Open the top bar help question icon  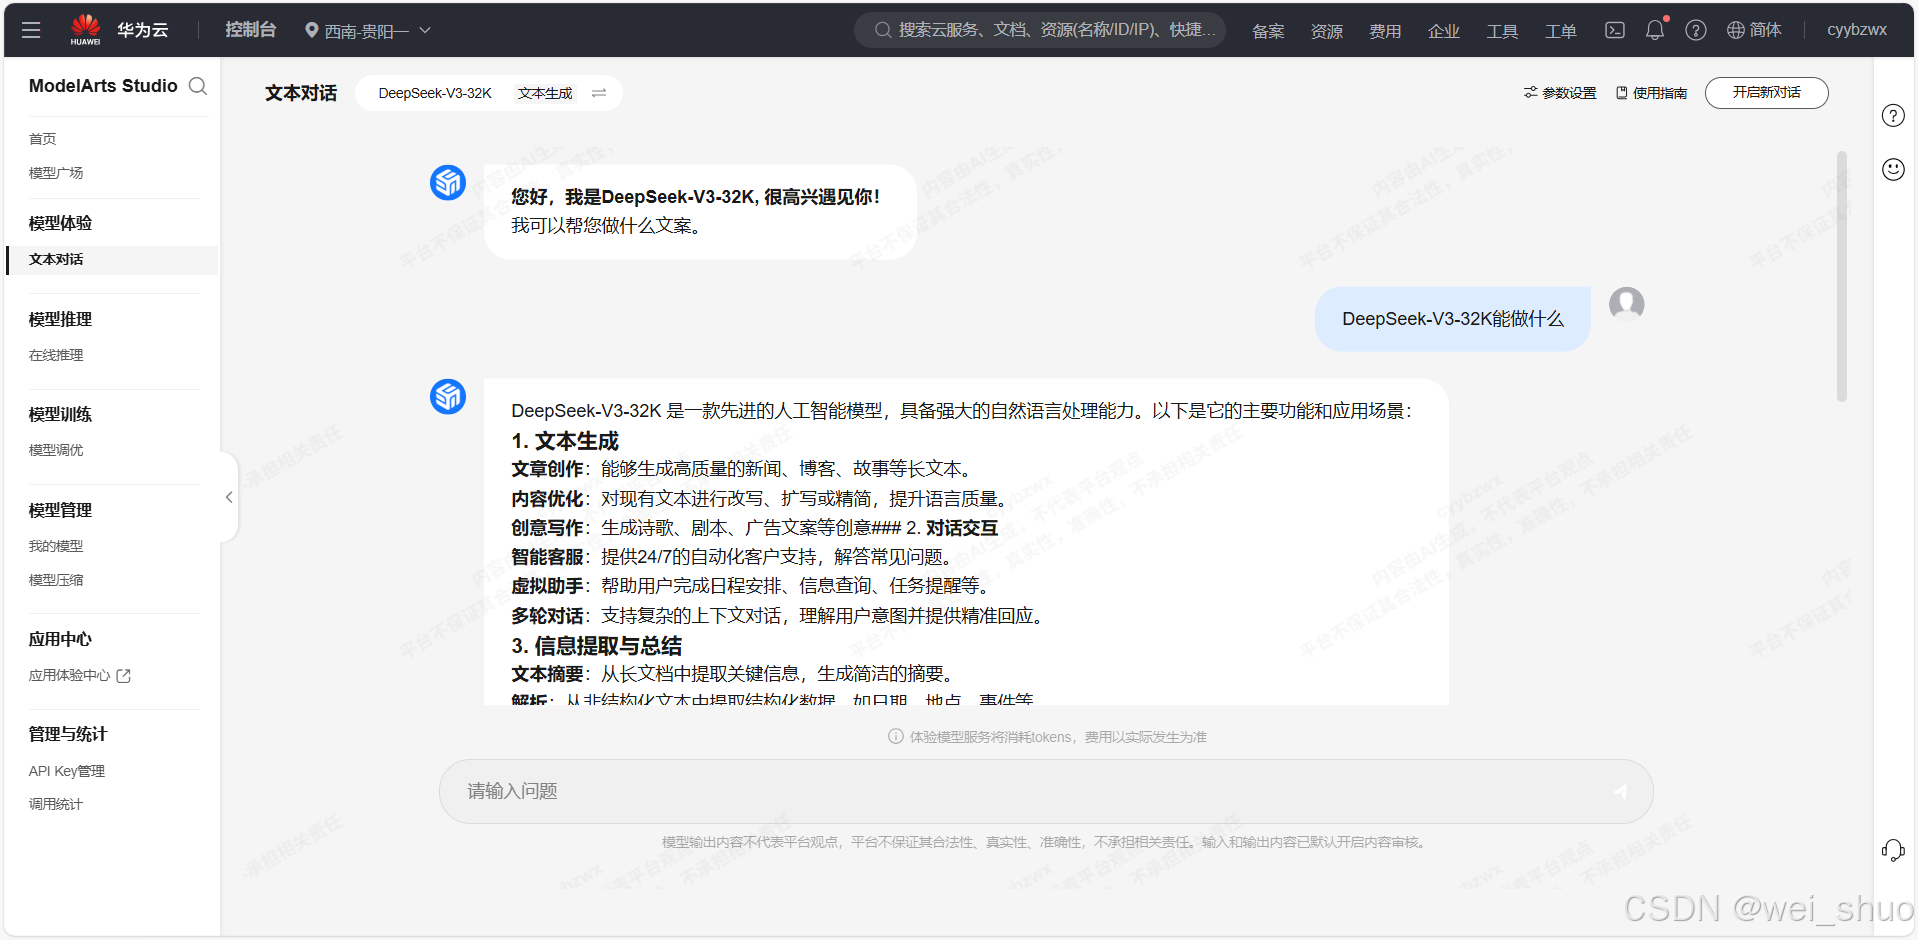(x=1696, y=30)
